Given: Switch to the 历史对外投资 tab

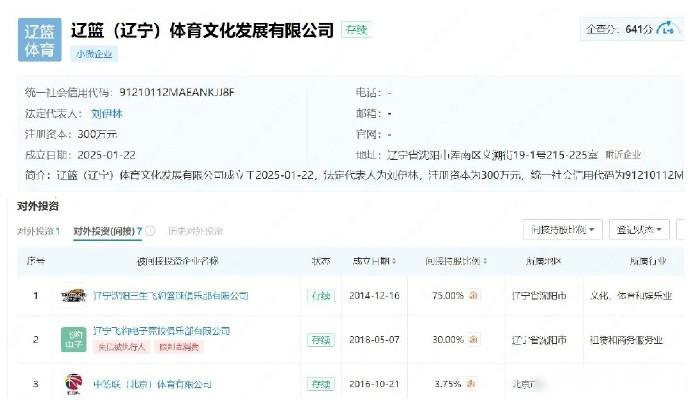Looking at the screenshot, I should pos(195,231).
